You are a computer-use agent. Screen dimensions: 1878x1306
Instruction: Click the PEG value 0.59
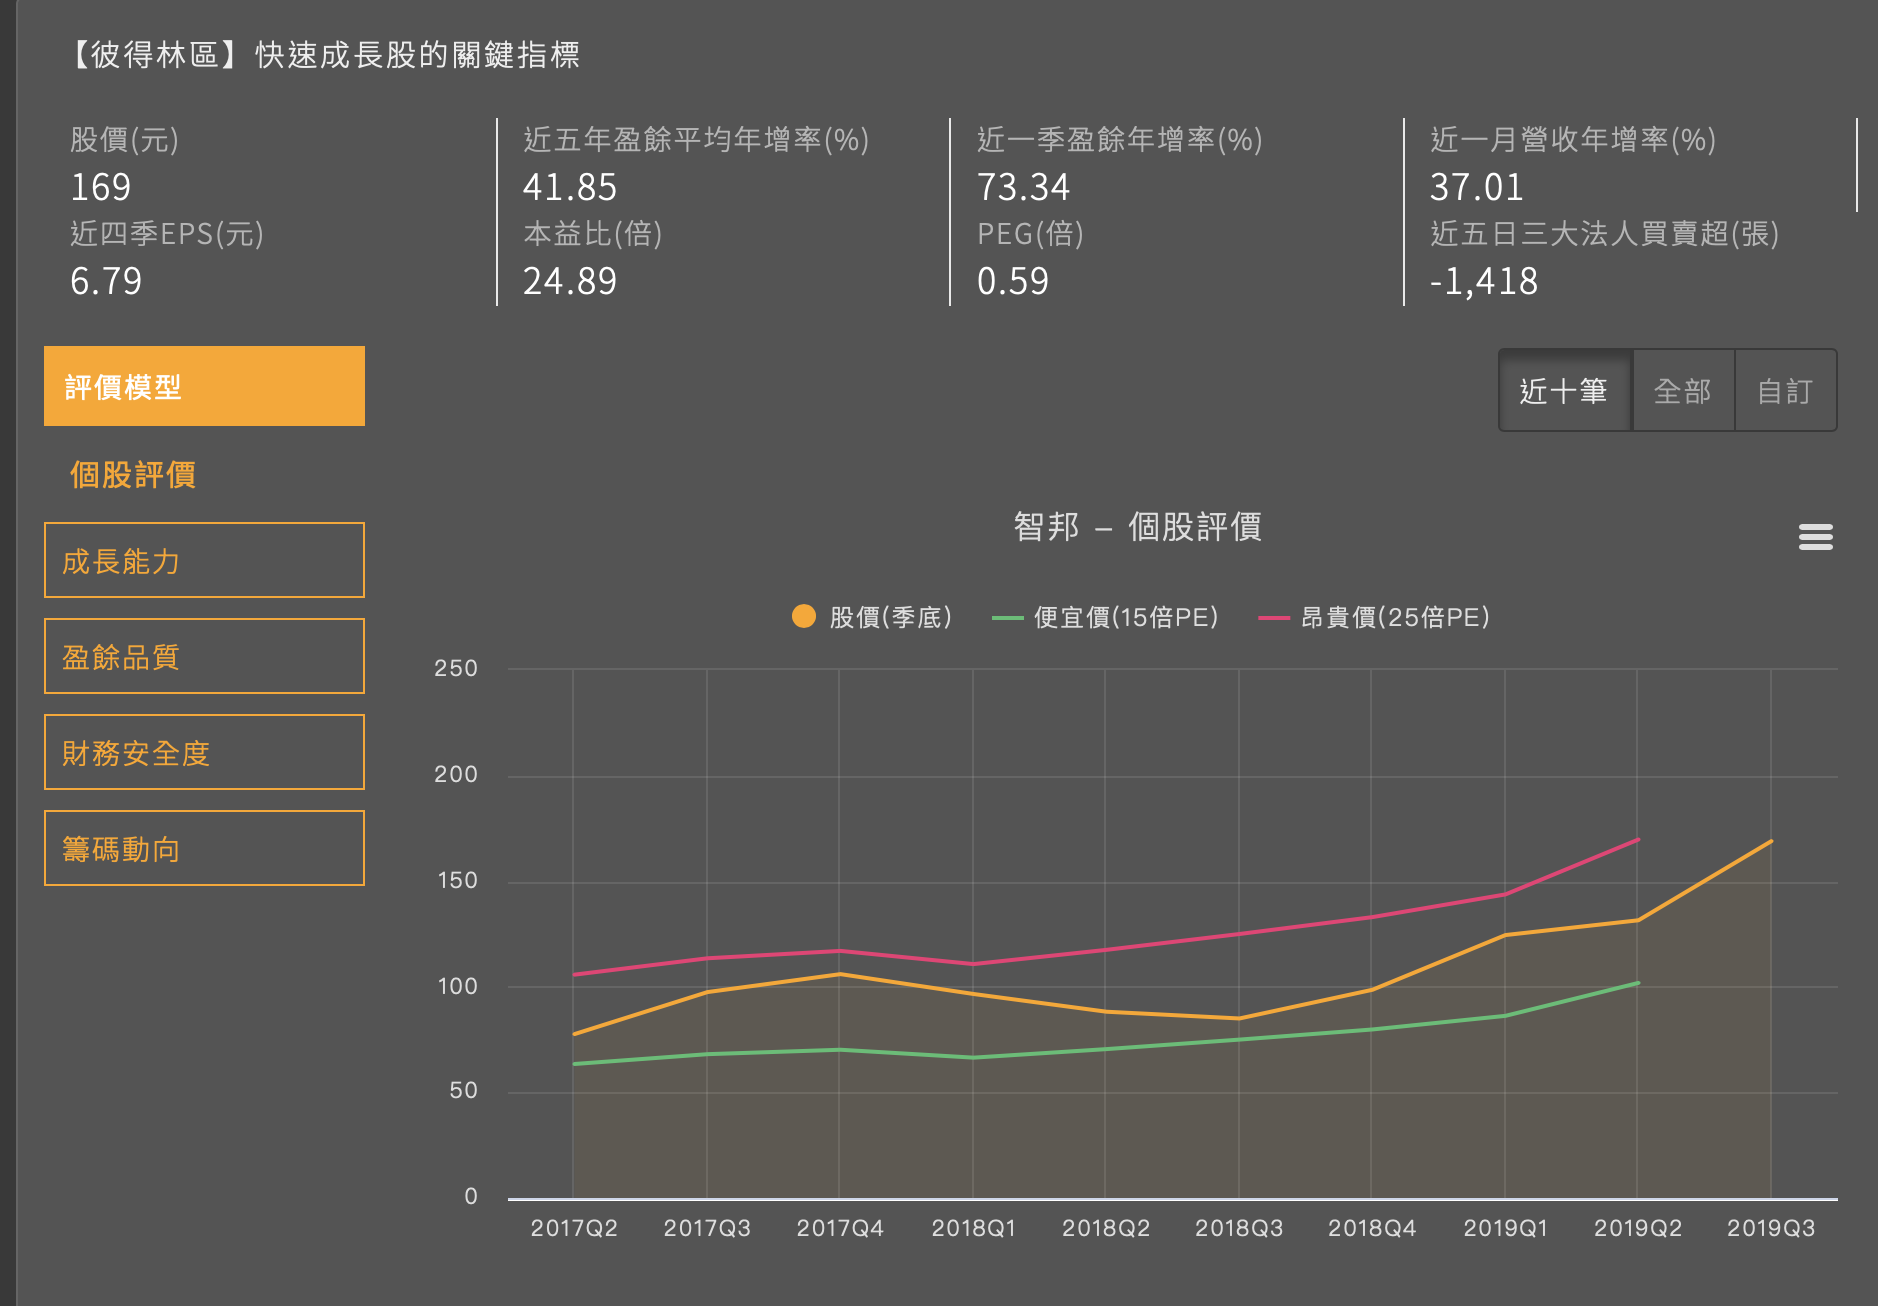tap(1013, 281)
